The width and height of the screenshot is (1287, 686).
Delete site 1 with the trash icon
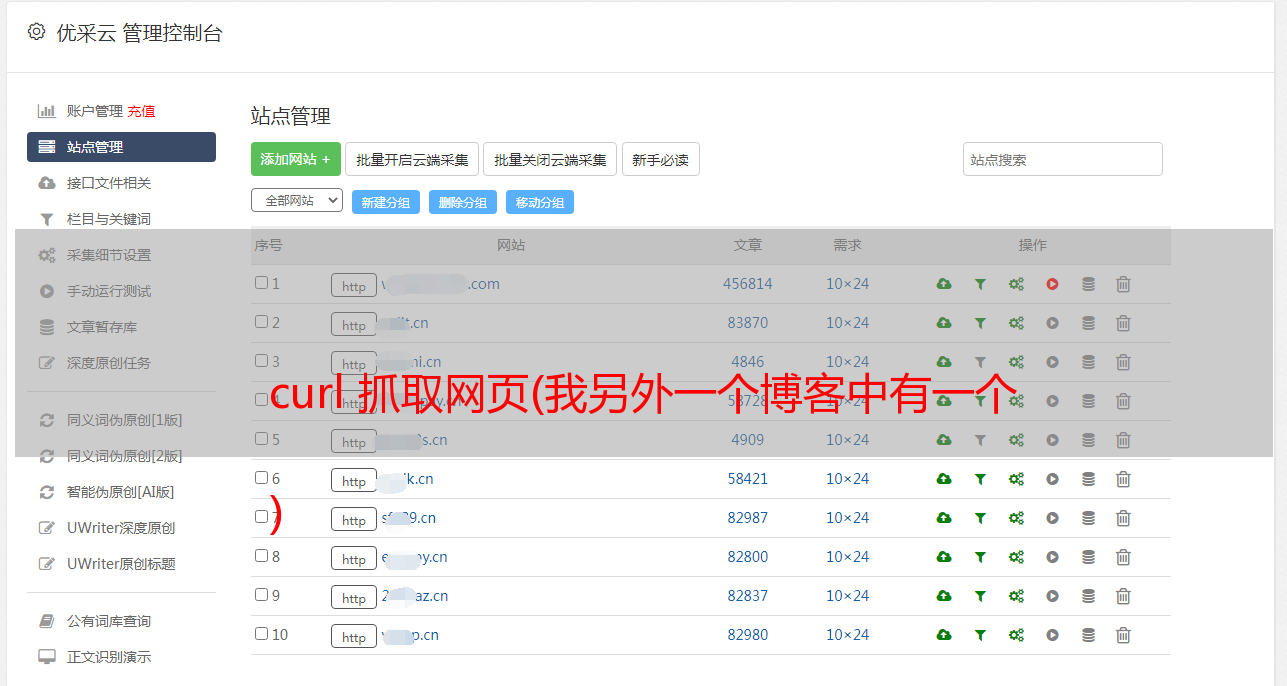(x=1123, y=284)
